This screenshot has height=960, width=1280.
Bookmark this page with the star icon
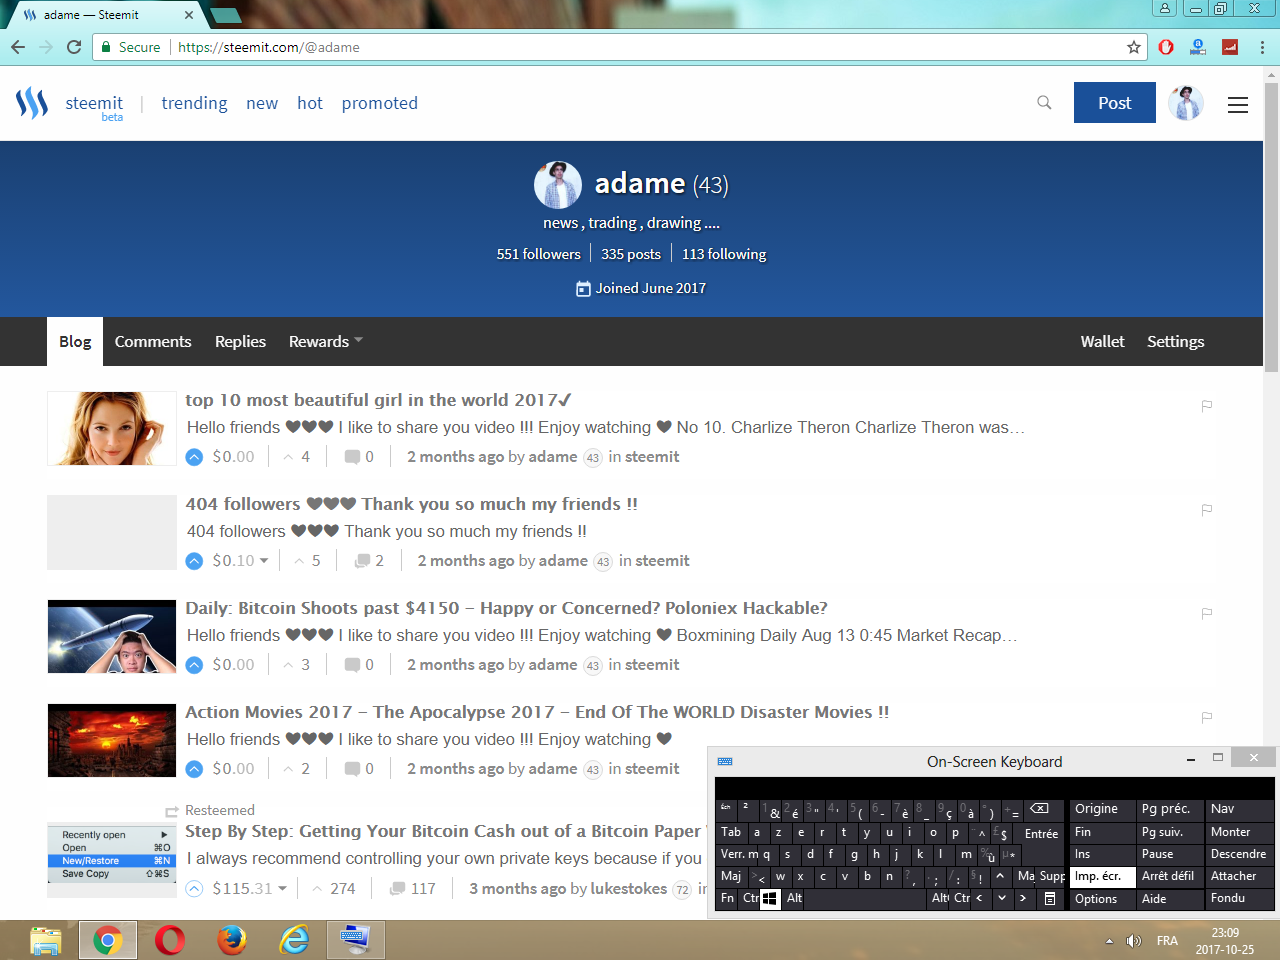[x=1134, y=47]
